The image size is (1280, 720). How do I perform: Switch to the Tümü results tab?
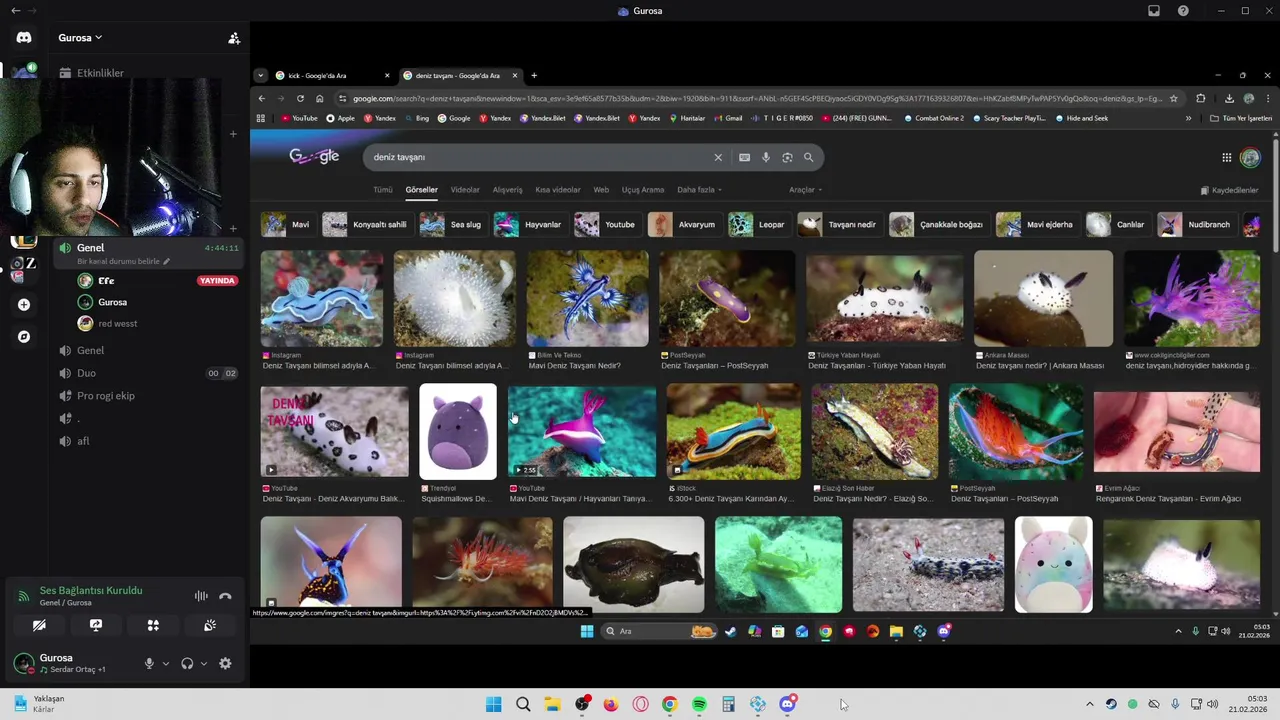[383, 190]
